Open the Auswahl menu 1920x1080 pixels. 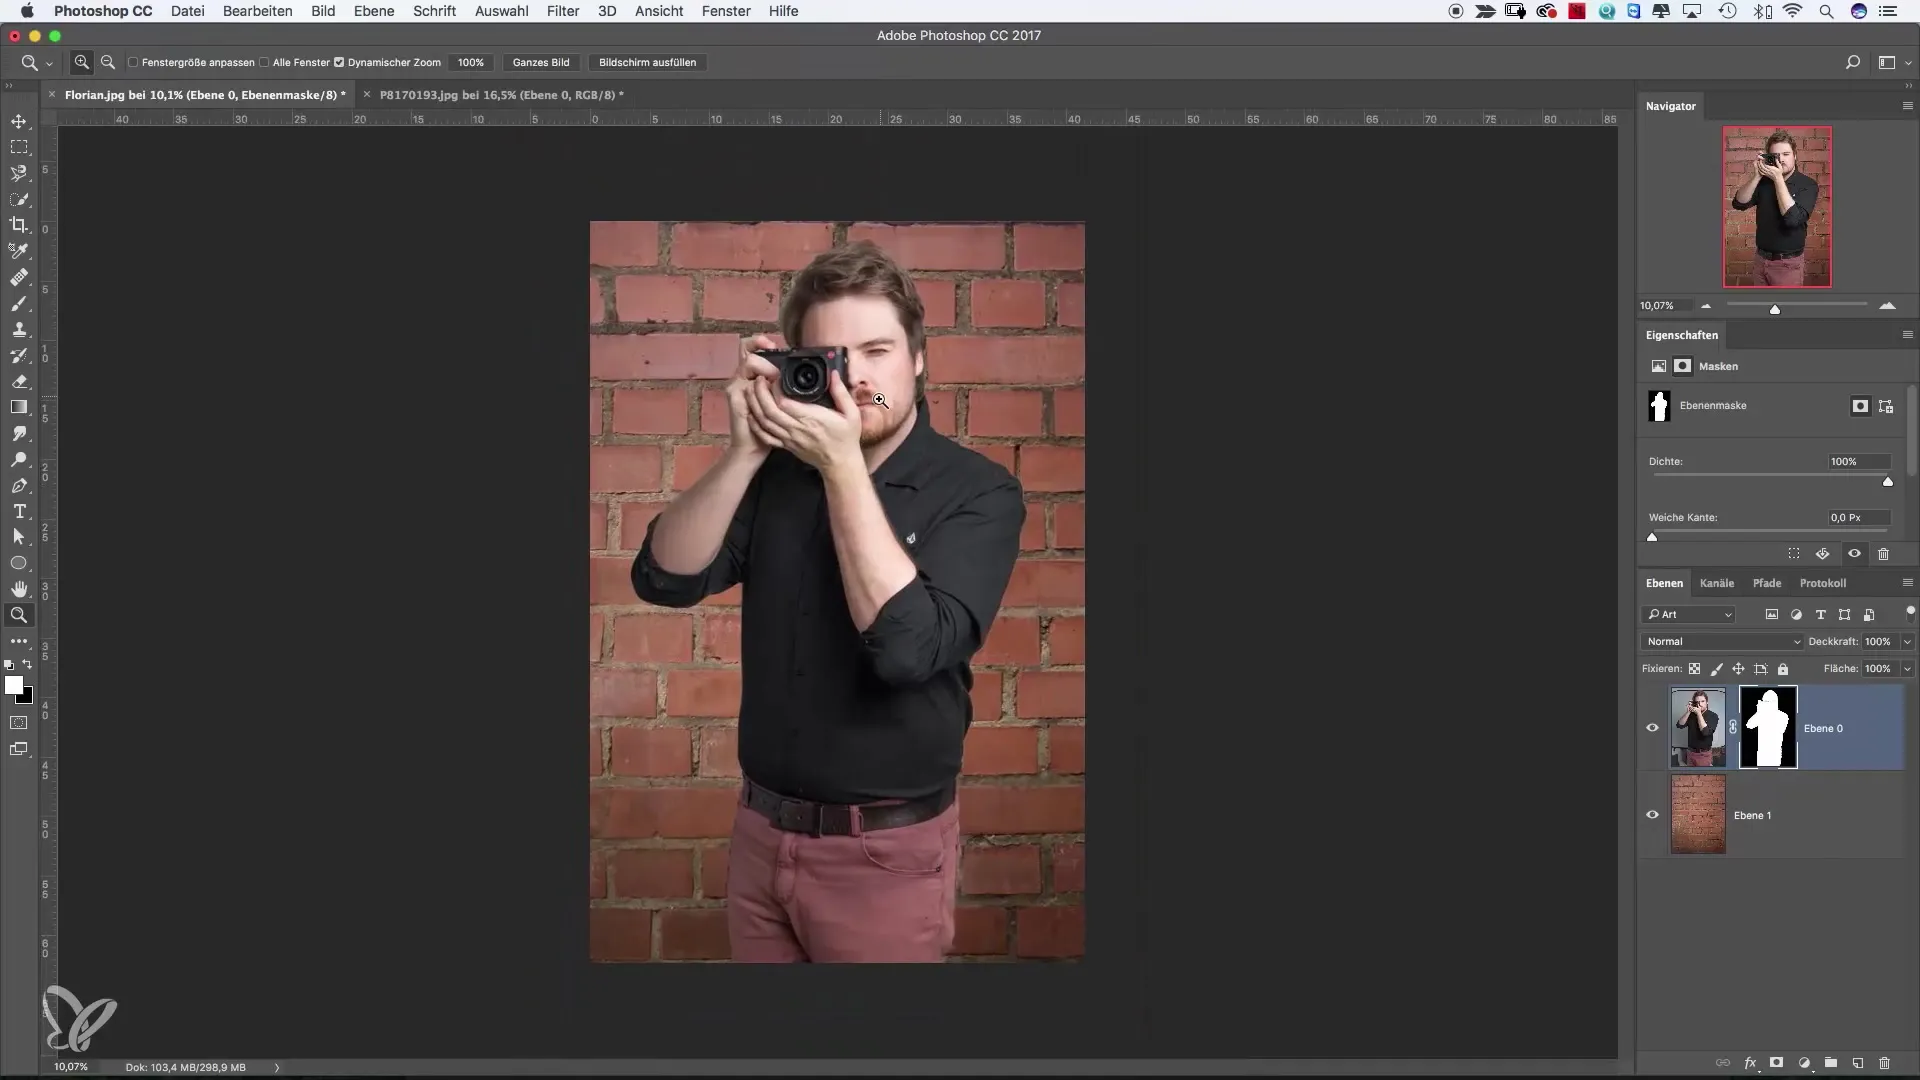pyautogui.click(x=501, y=11)
